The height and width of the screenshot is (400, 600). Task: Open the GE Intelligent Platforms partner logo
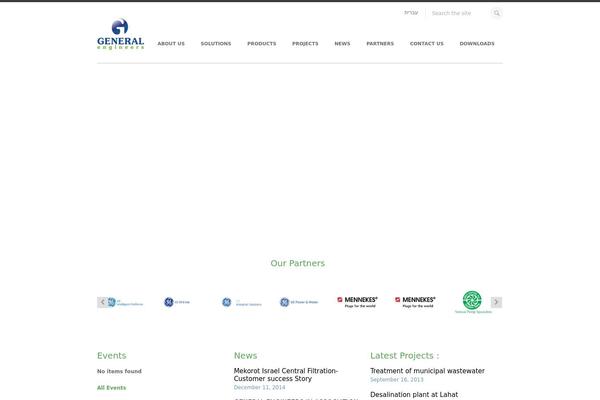click(126, 302)
